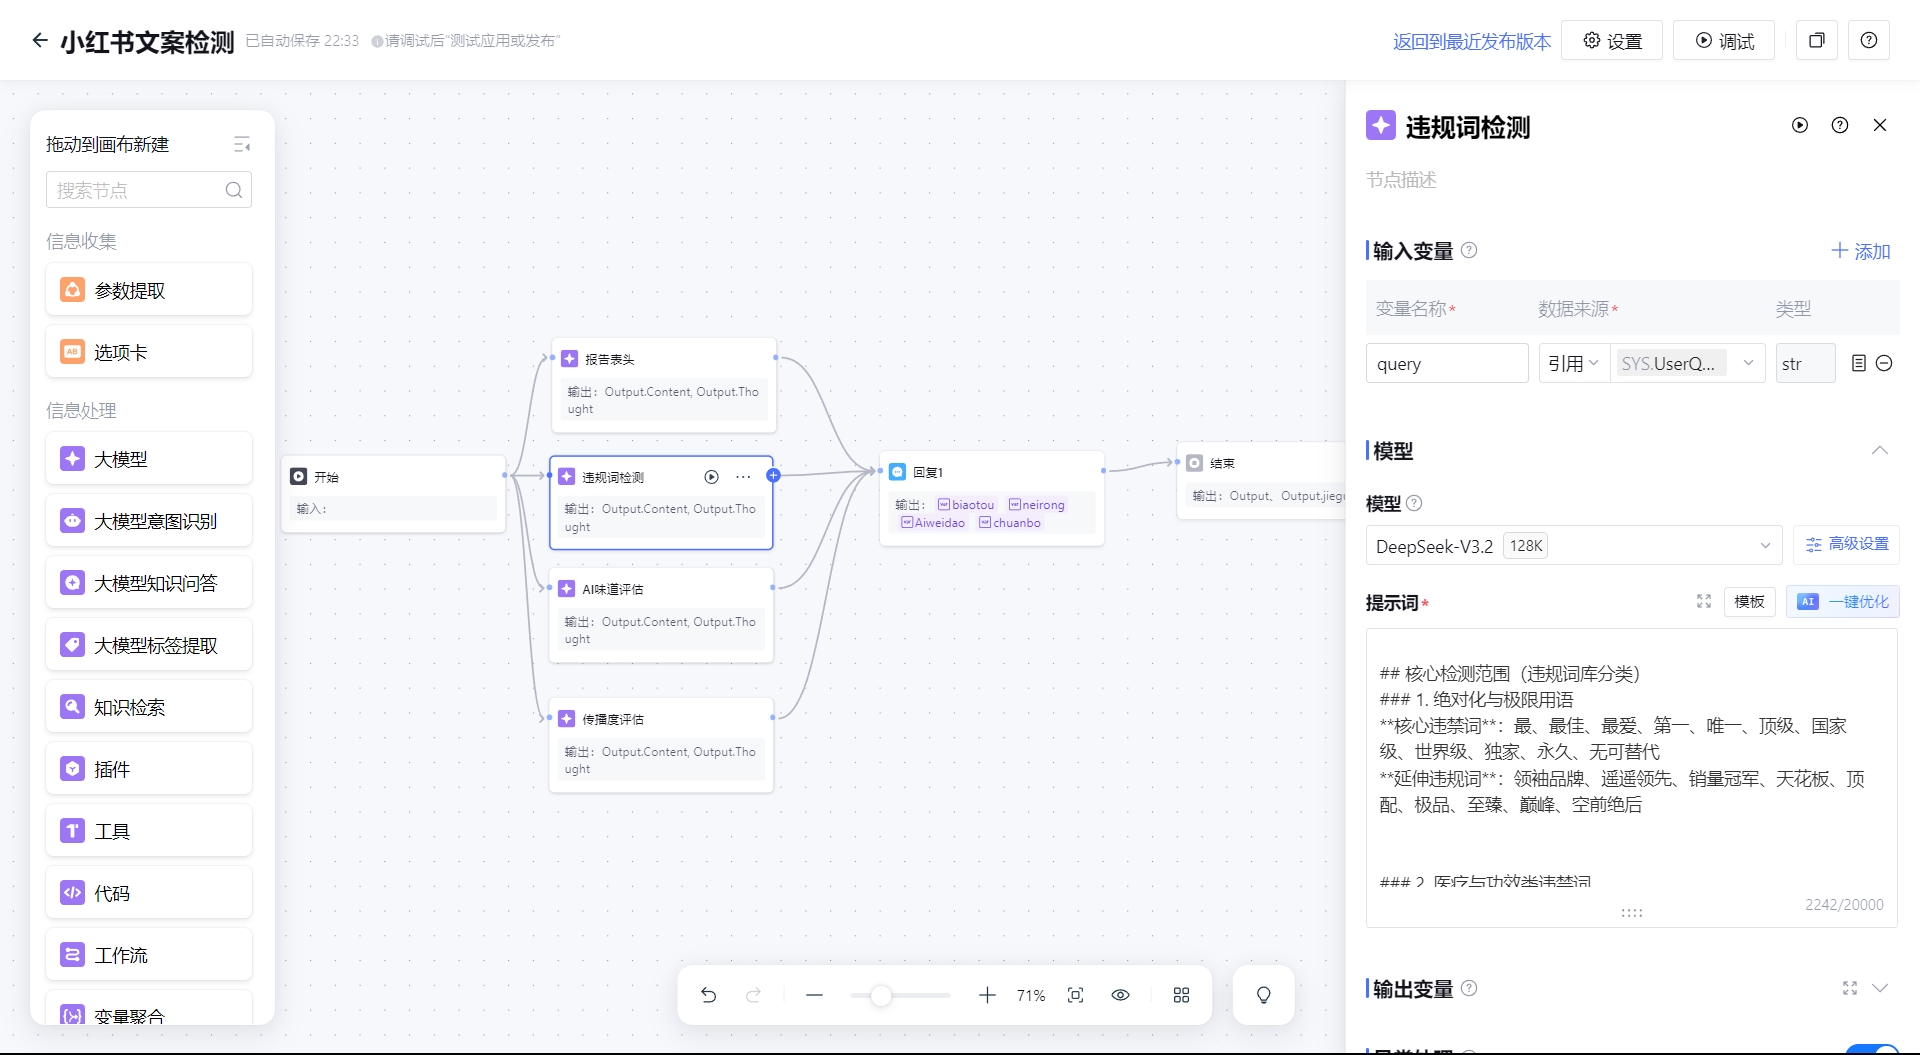This screenshot has height=1055, width=1920.
Task: Open the three-dot menu on 违规词检测 node
Action: (743, 477)
